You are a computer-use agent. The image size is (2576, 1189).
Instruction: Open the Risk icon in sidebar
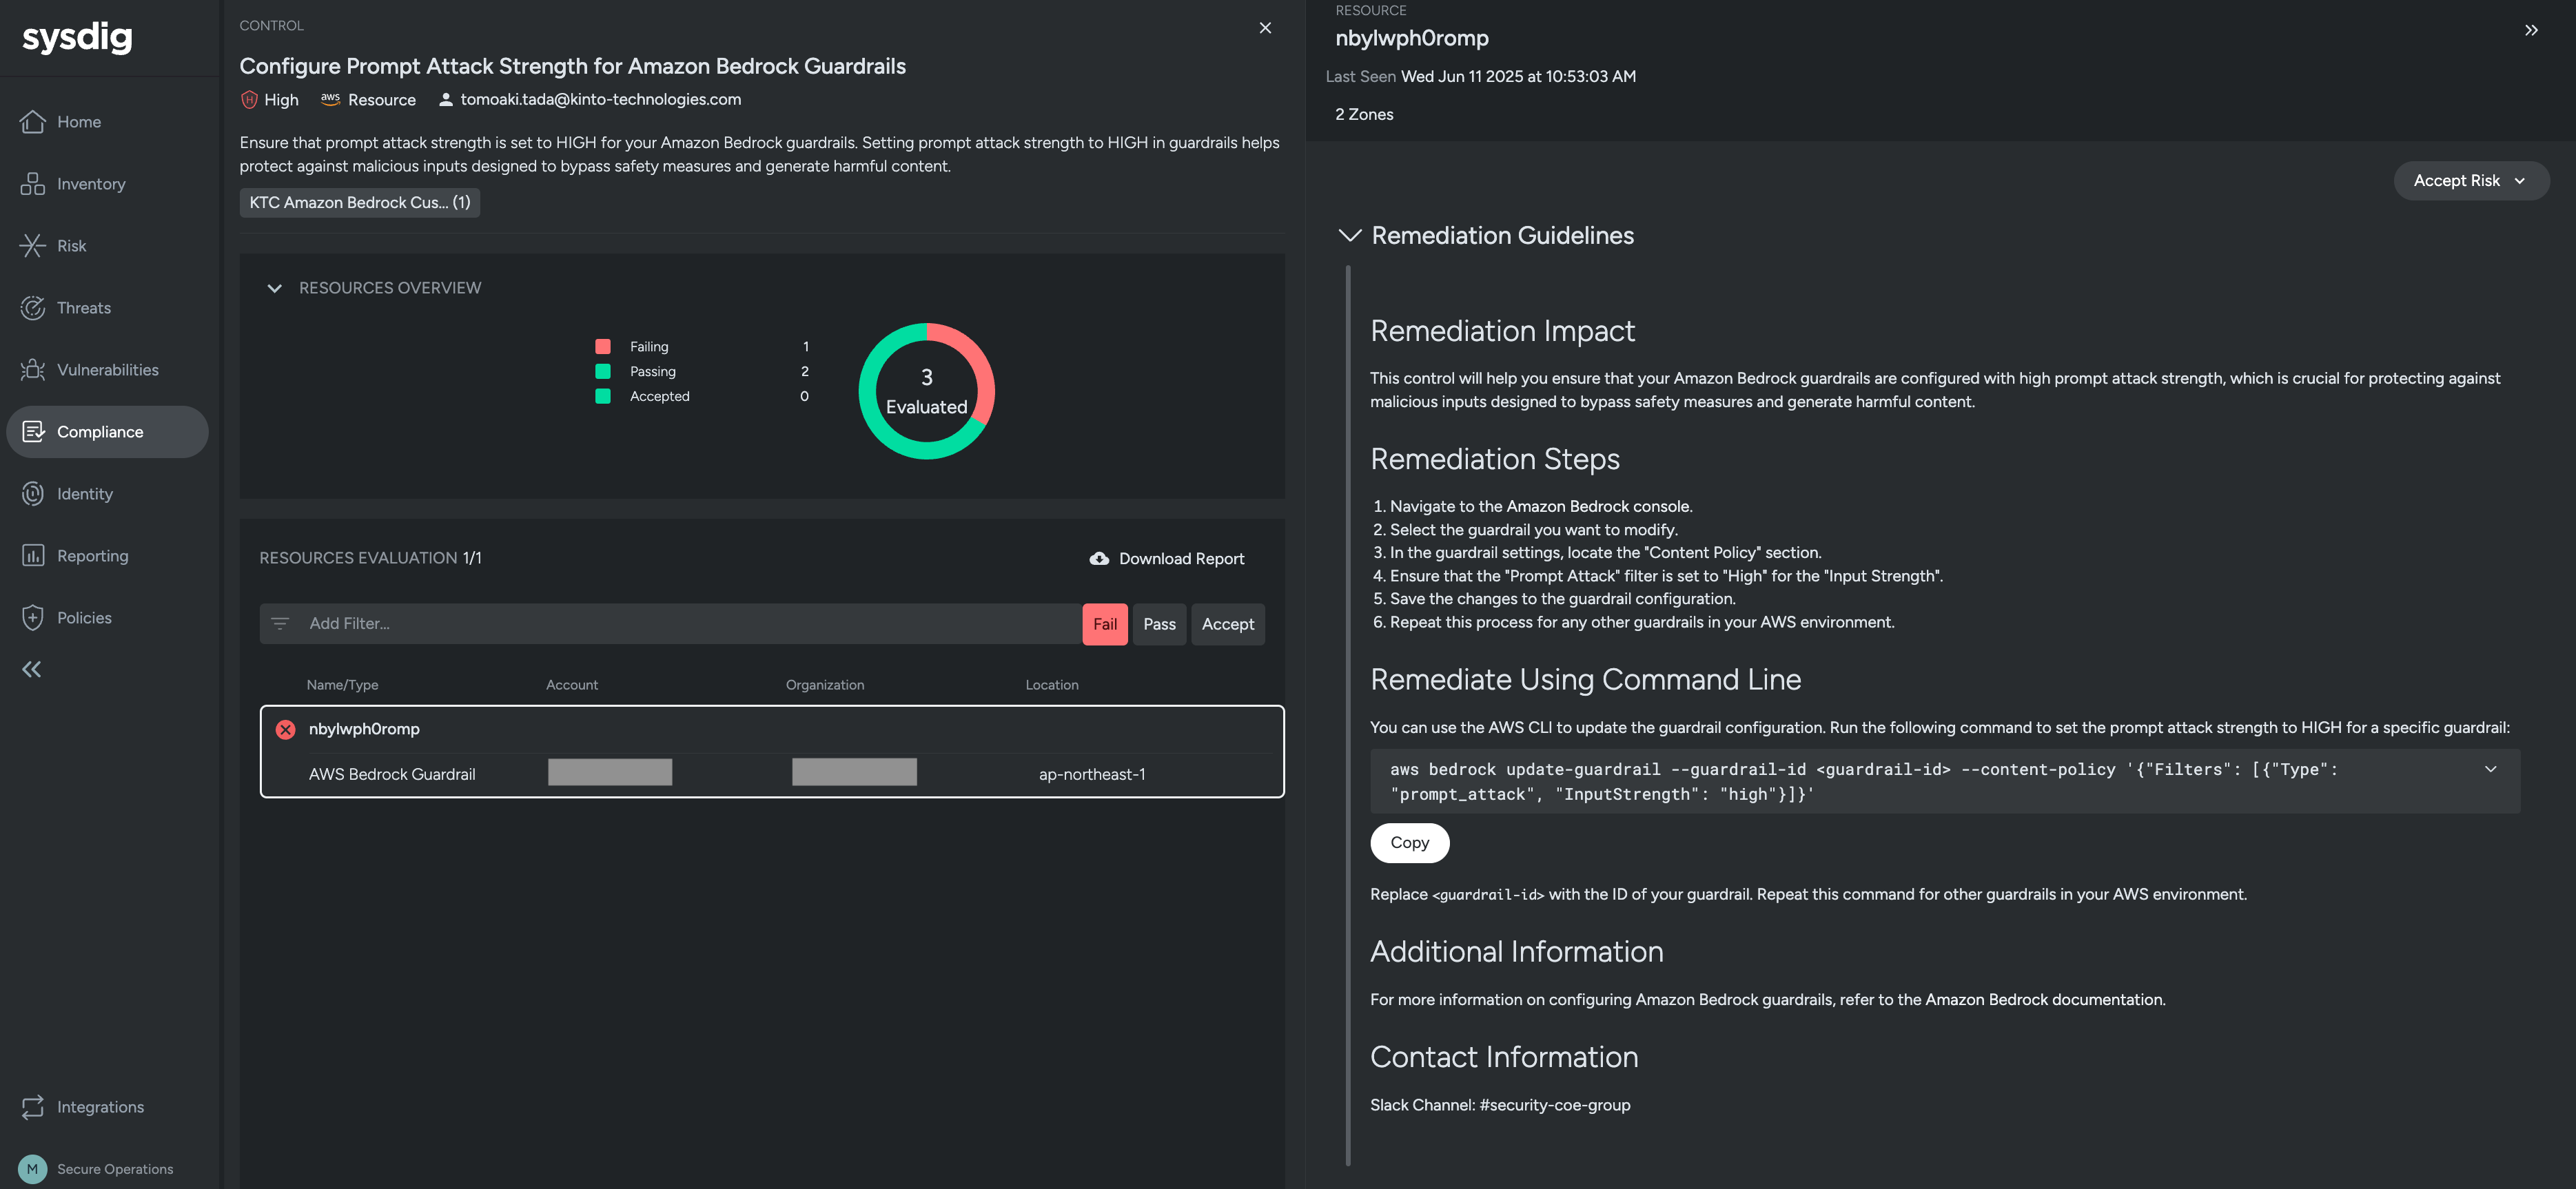click(33, 246)
